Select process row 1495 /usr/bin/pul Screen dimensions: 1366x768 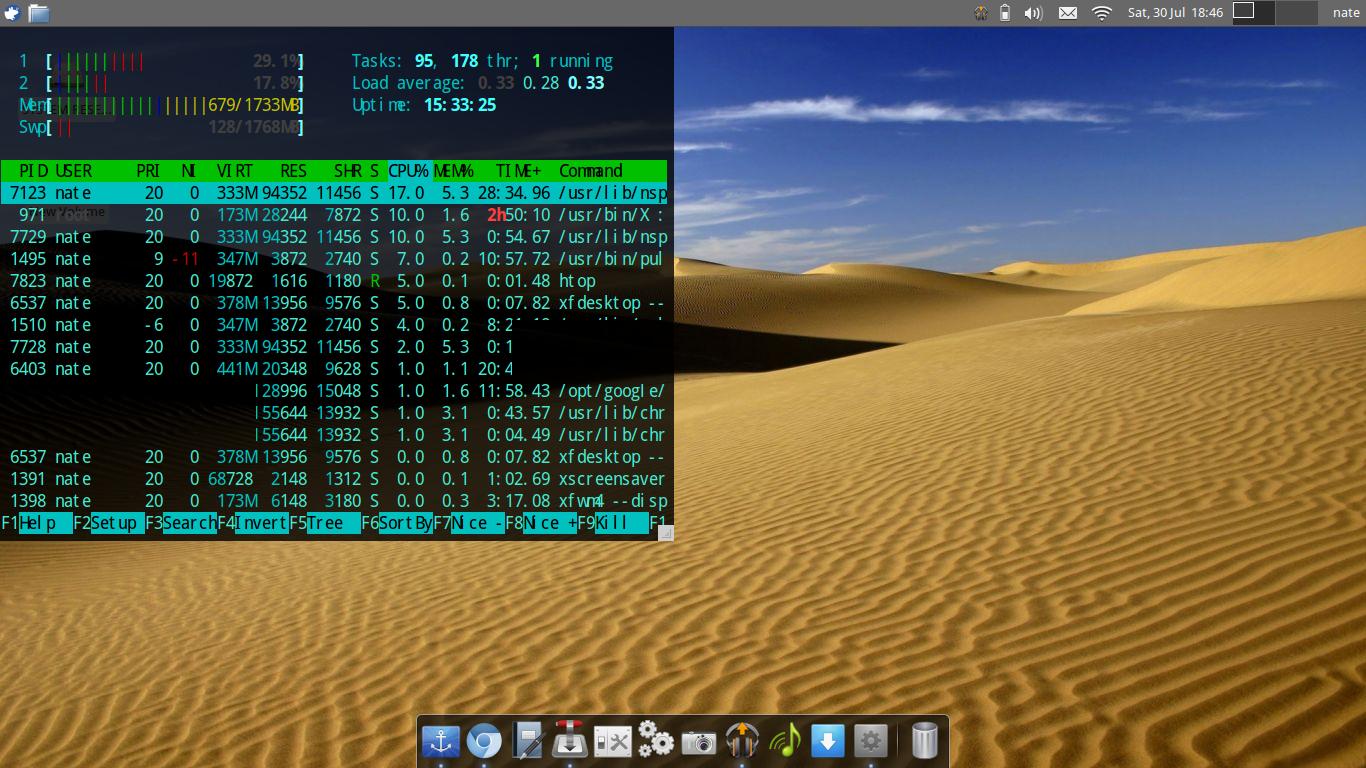(x=334, y=259)
